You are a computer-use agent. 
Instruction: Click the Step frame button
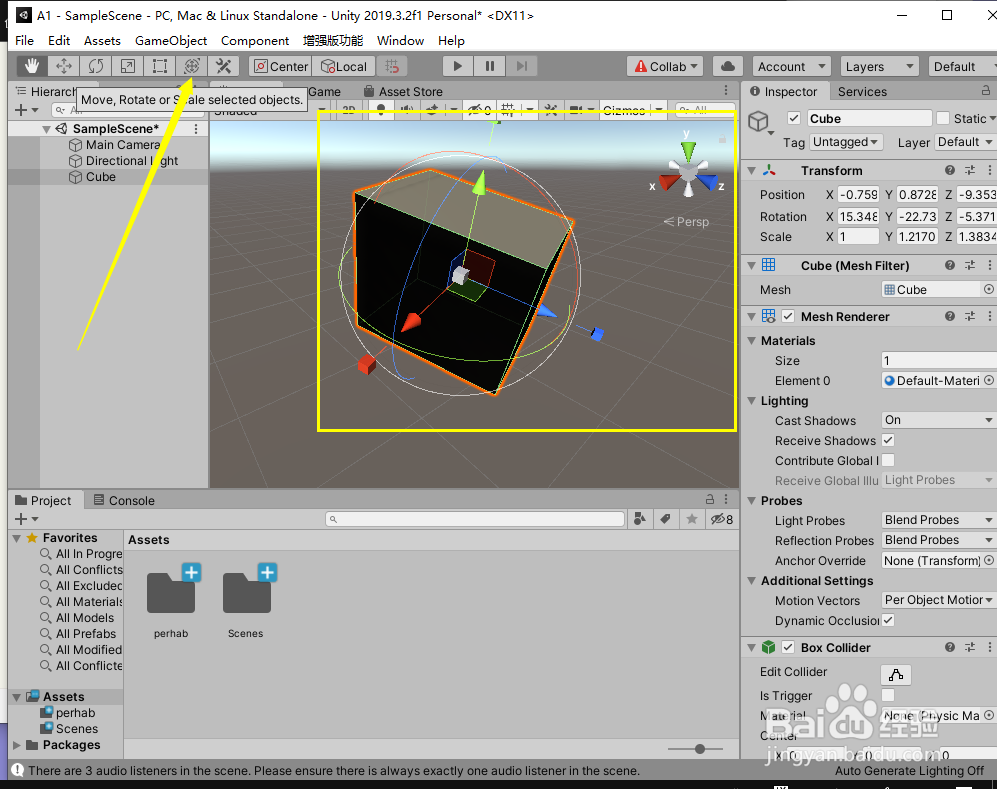click(521, 66)
